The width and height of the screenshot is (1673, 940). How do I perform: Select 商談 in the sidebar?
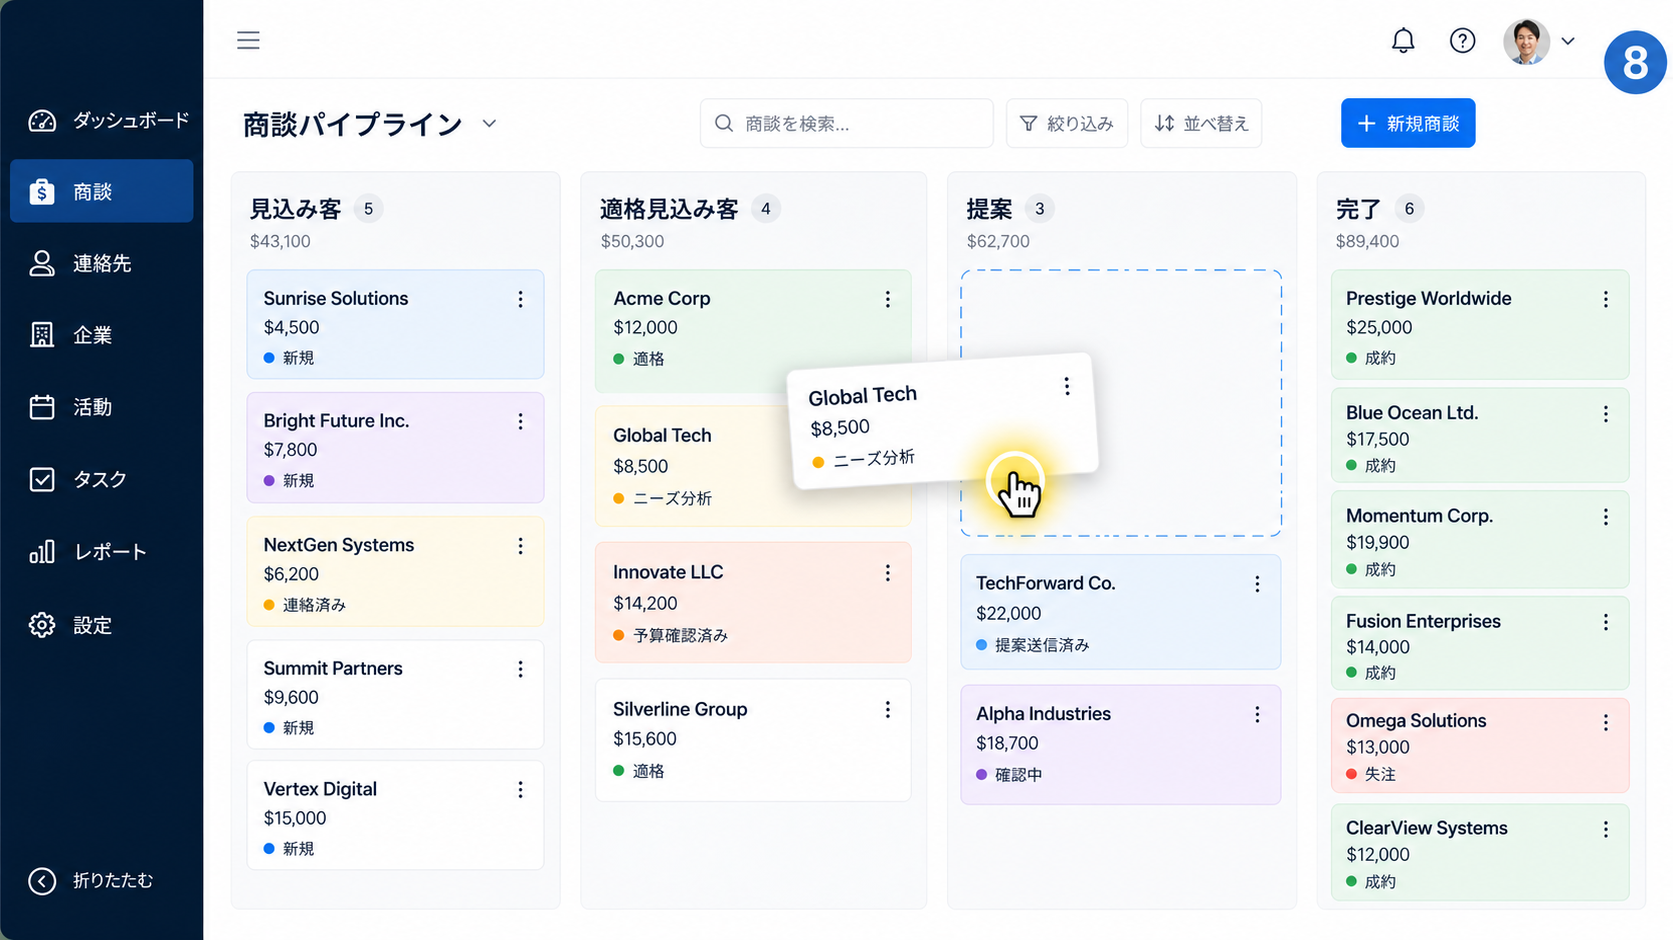102,191
